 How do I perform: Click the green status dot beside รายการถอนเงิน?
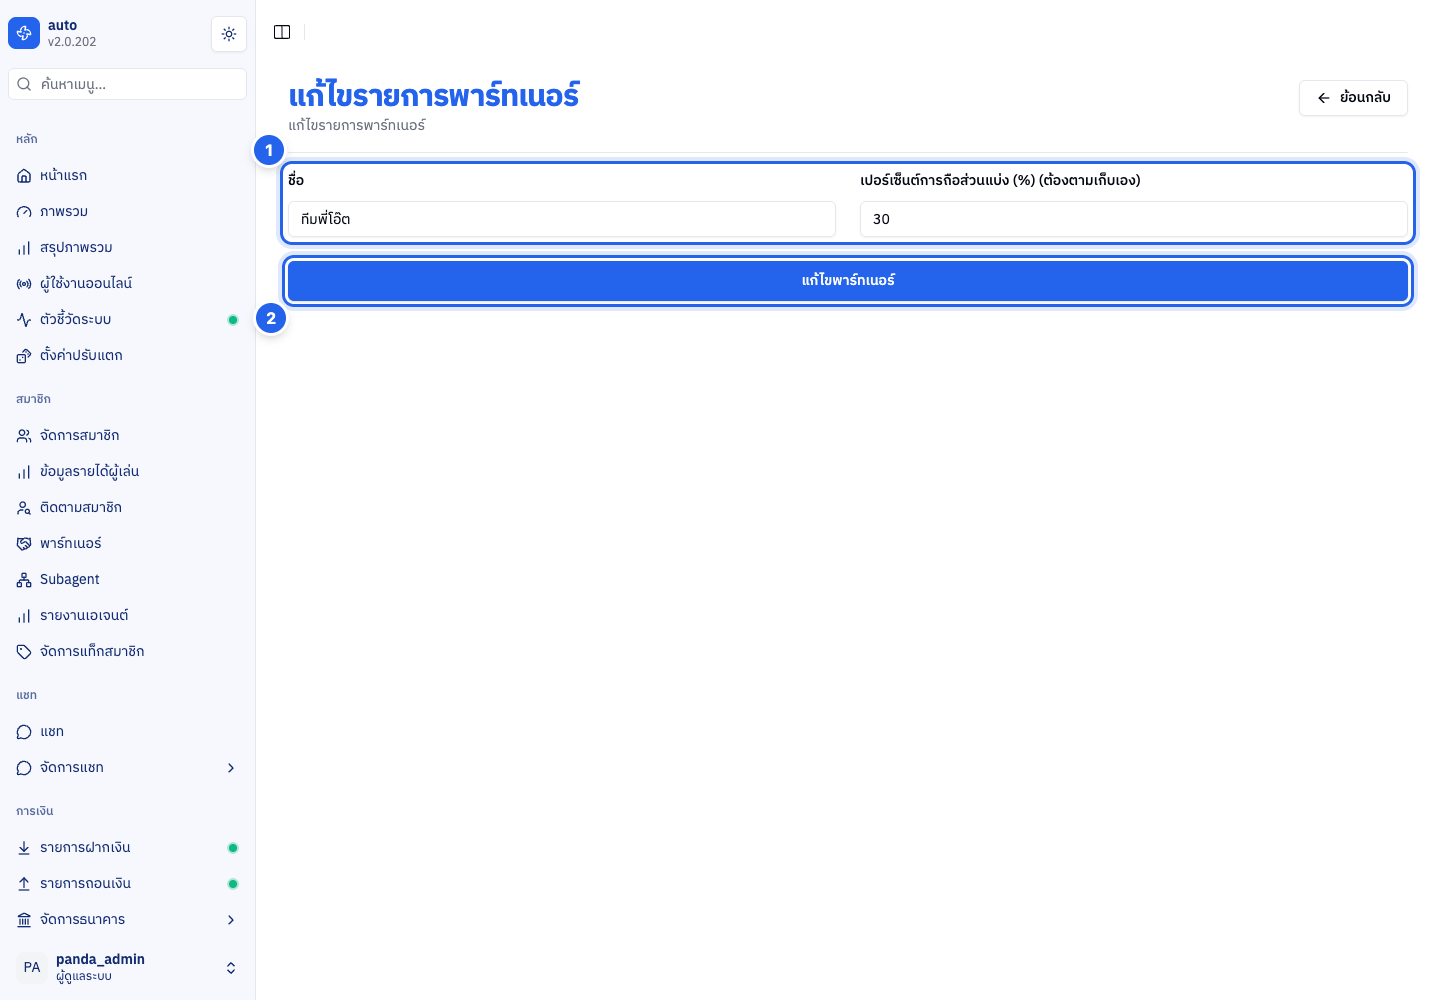233,884
